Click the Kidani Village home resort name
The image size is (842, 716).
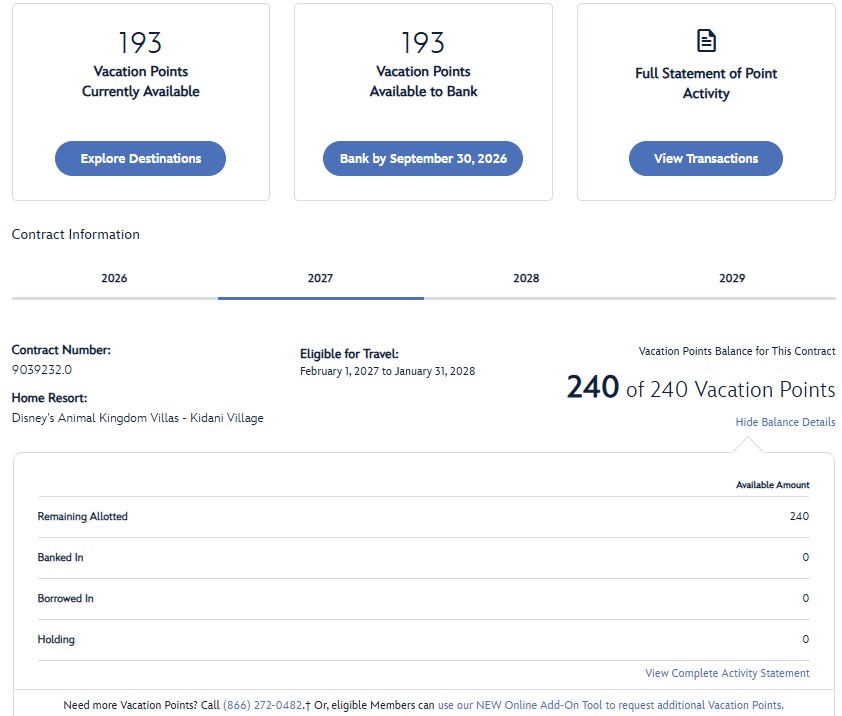tap(137, 418)
